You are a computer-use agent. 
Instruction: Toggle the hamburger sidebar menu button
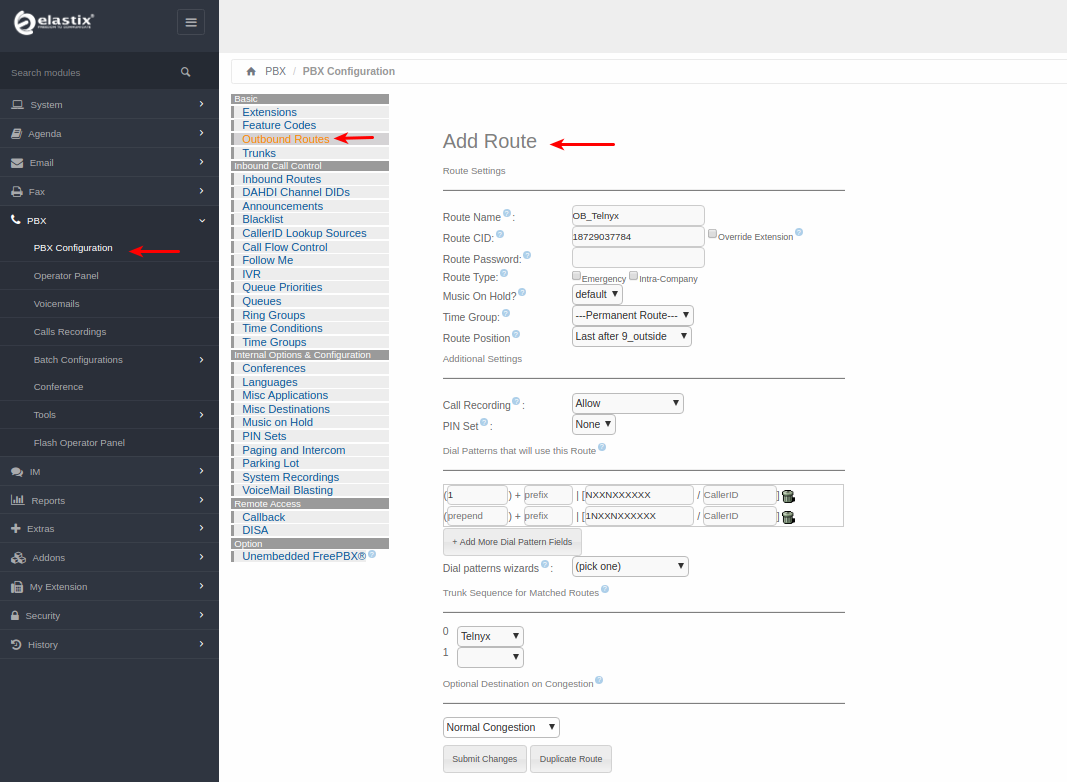191,22
